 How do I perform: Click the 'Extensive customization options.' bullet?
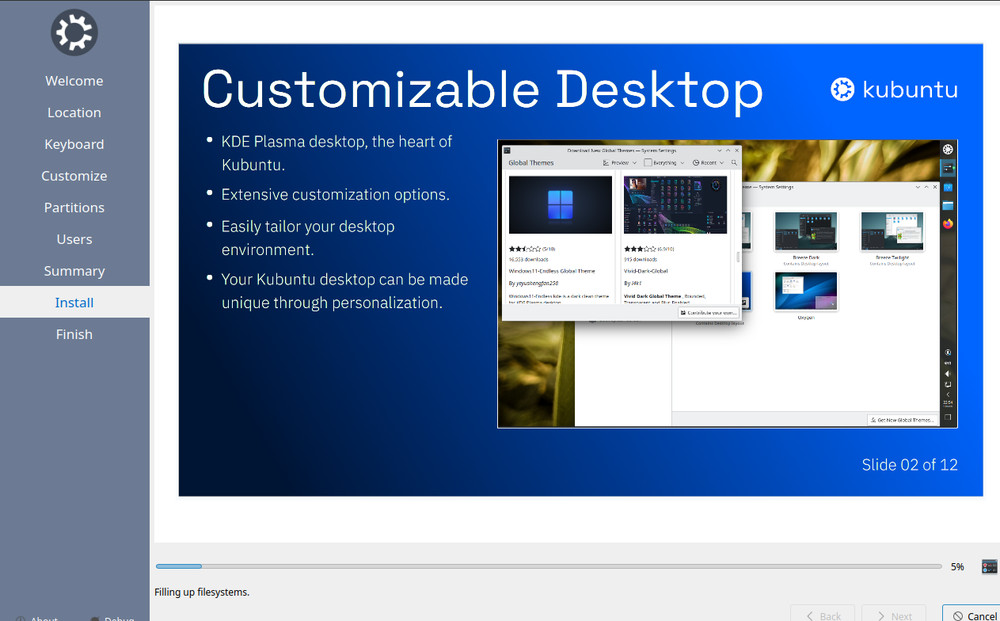coord(335,194)
